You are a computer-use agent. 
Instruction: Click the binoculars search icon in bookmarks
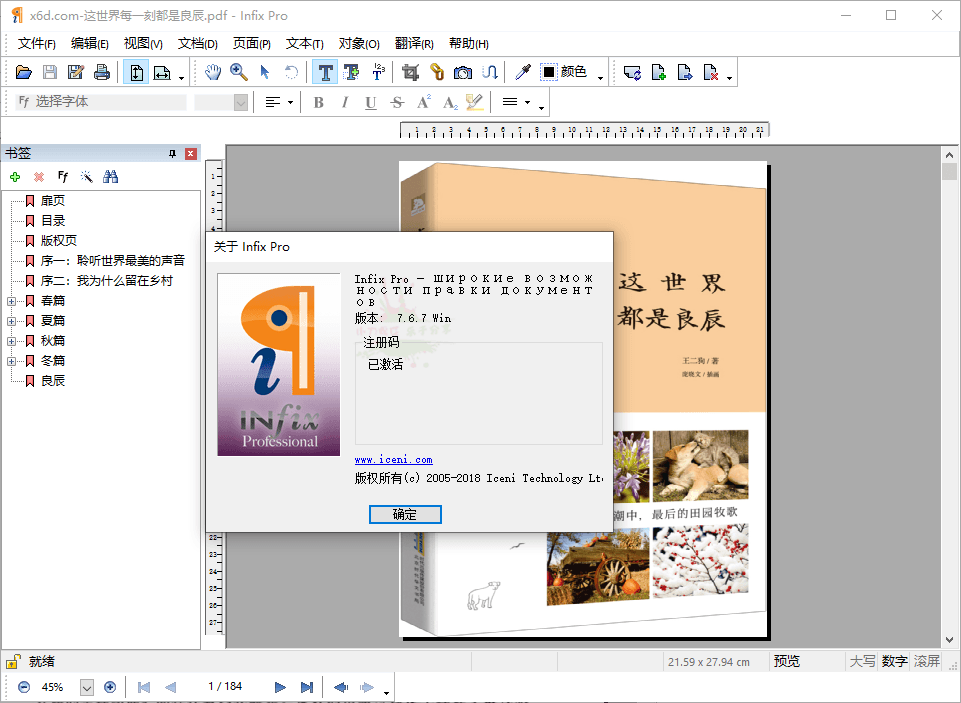click(111, 177)
